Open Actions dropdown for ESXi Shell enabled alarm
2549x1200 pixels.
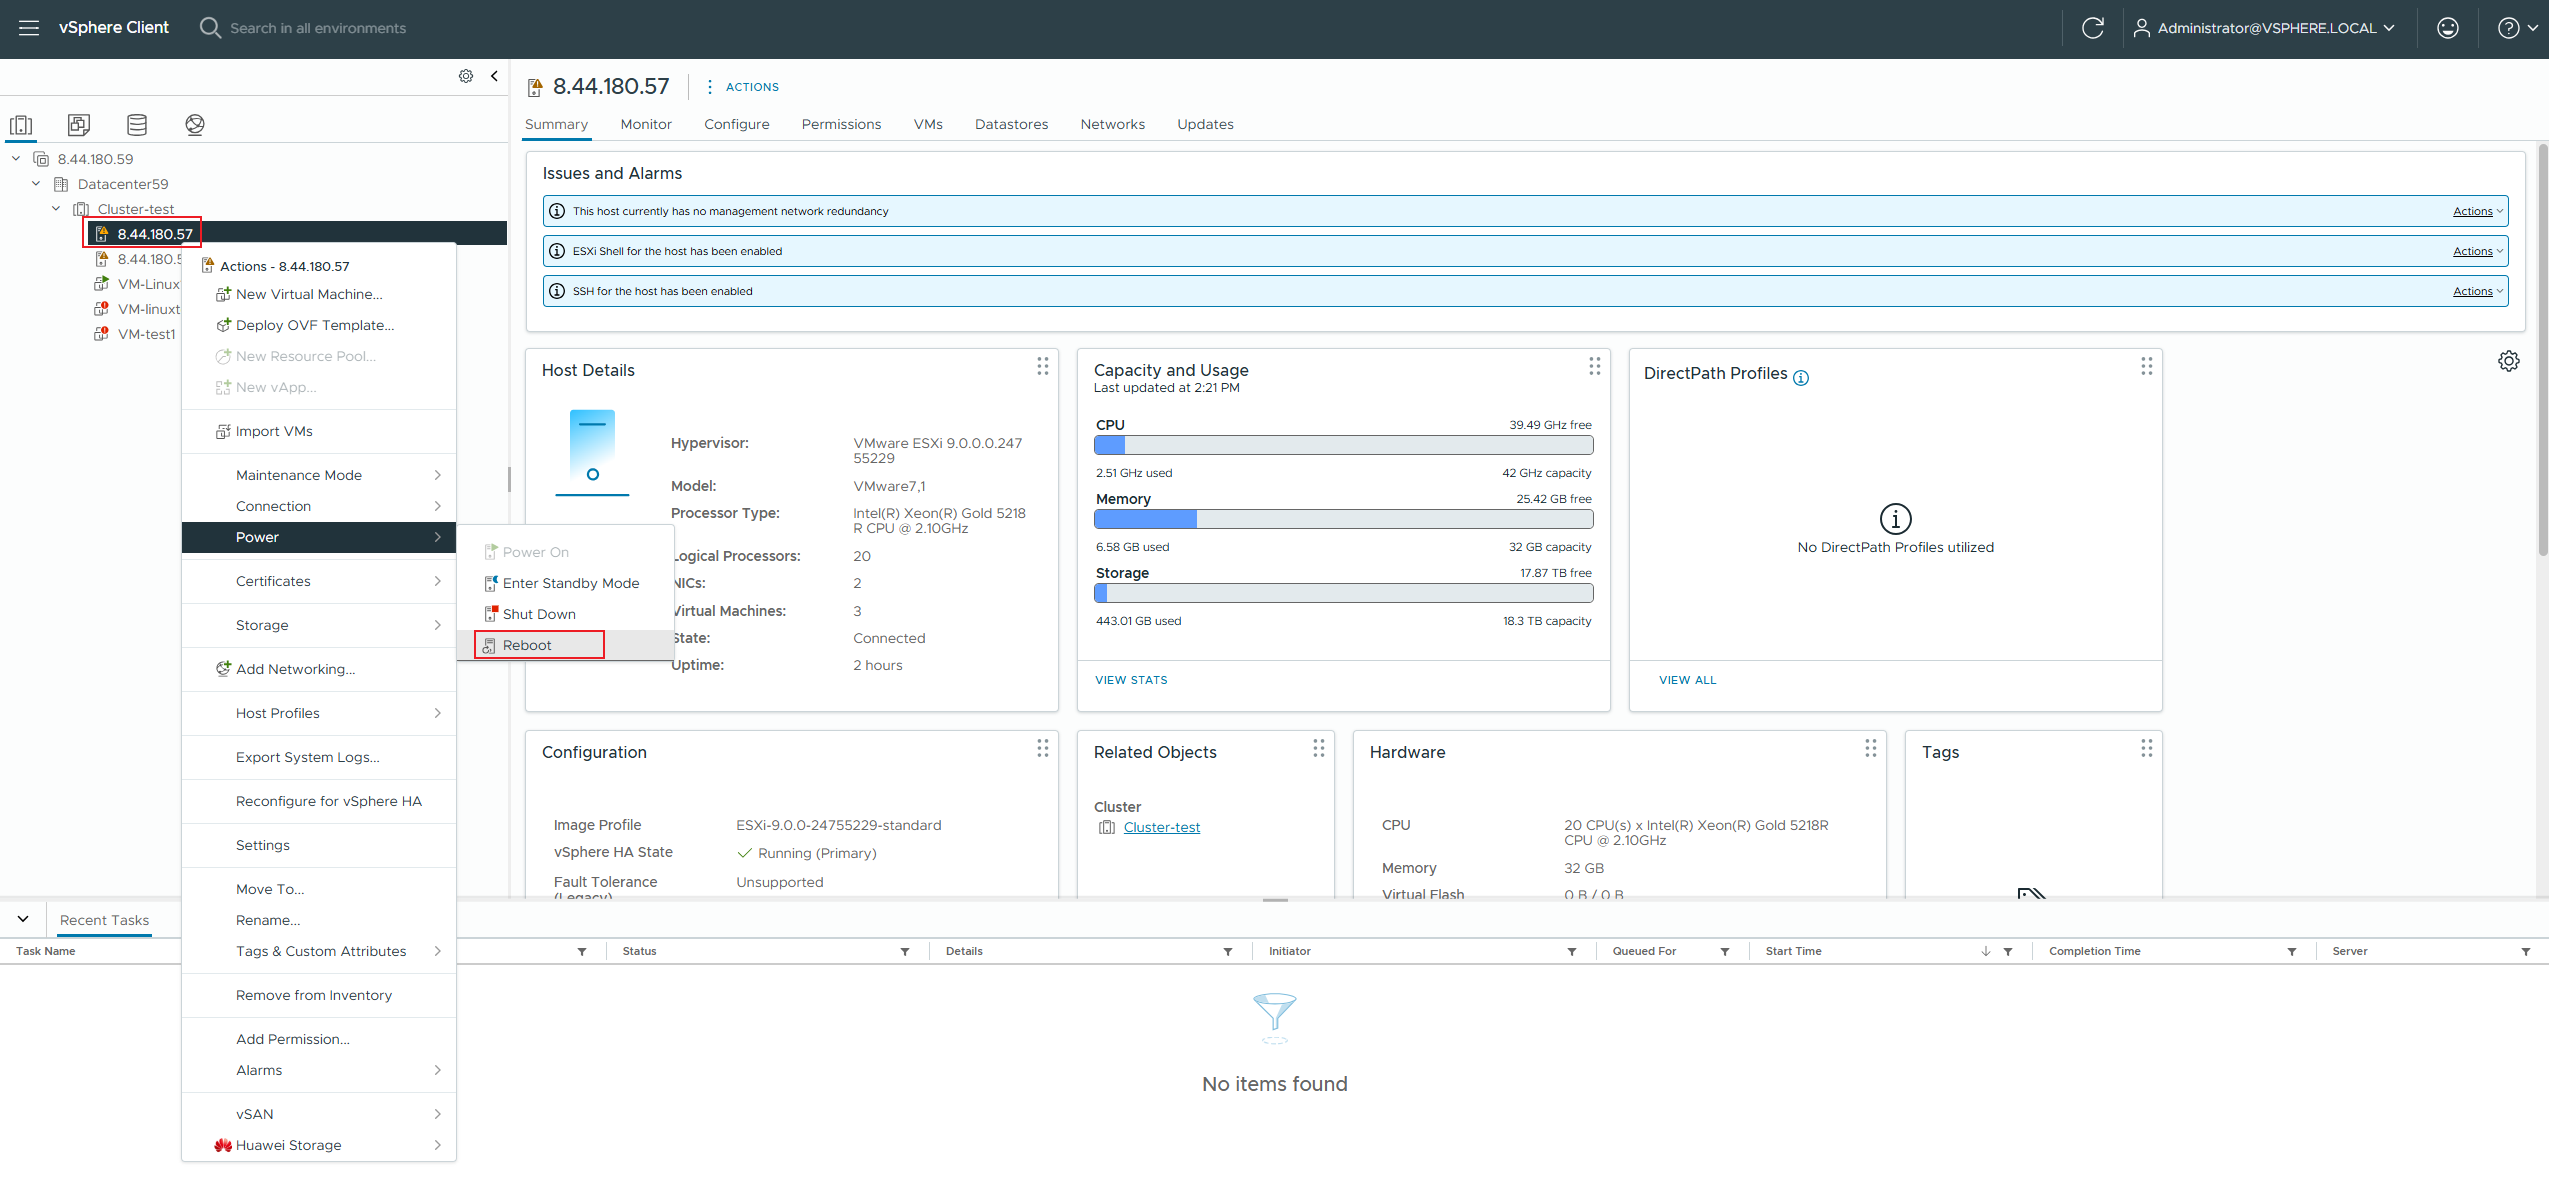2478,251
